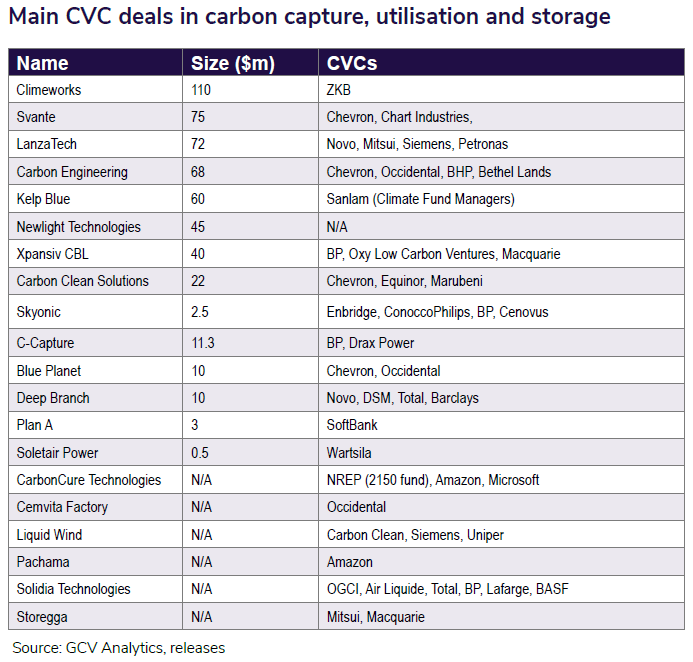Click the CVCs column header
693x662 pixels.
352,64
